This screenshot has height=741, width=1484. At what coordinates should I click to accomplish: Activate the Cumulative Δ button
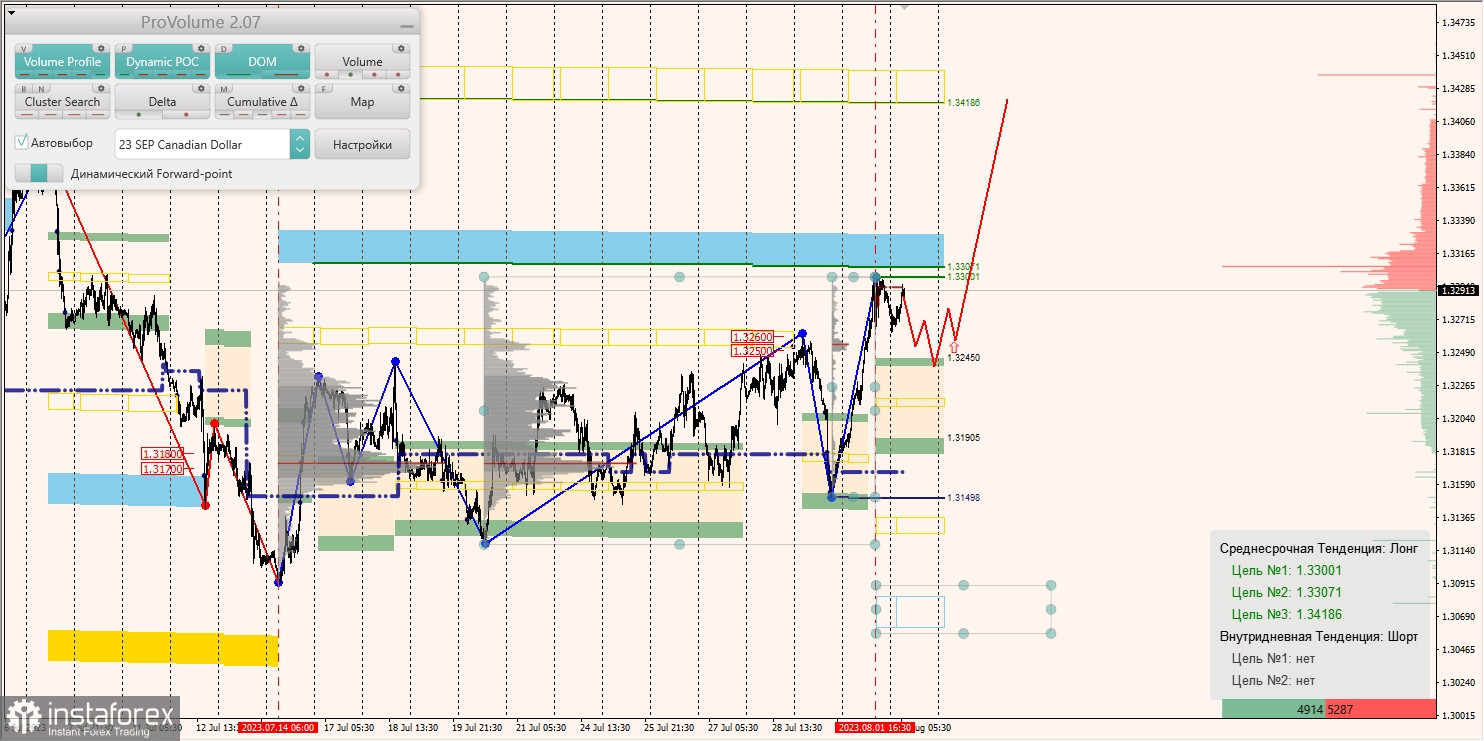(x=262, y=101)
